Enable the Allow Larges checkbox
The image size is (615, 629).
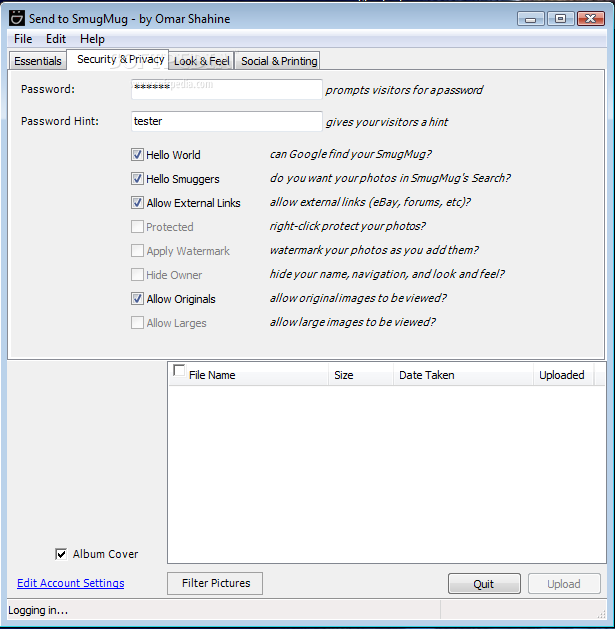click(137, 323)
